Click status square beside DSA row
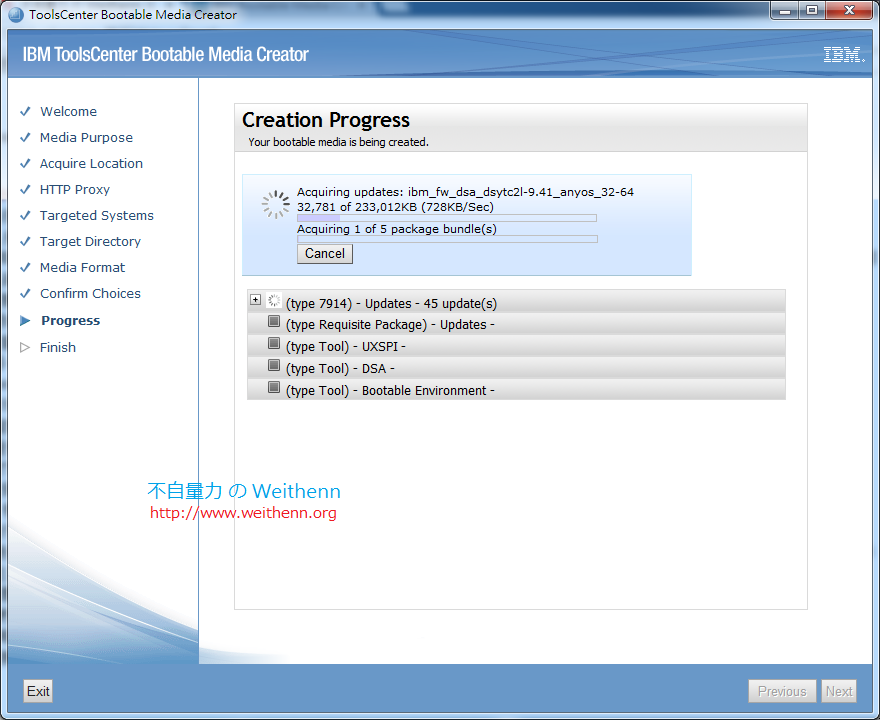880x720 pixels. click(x=274, y=365)
